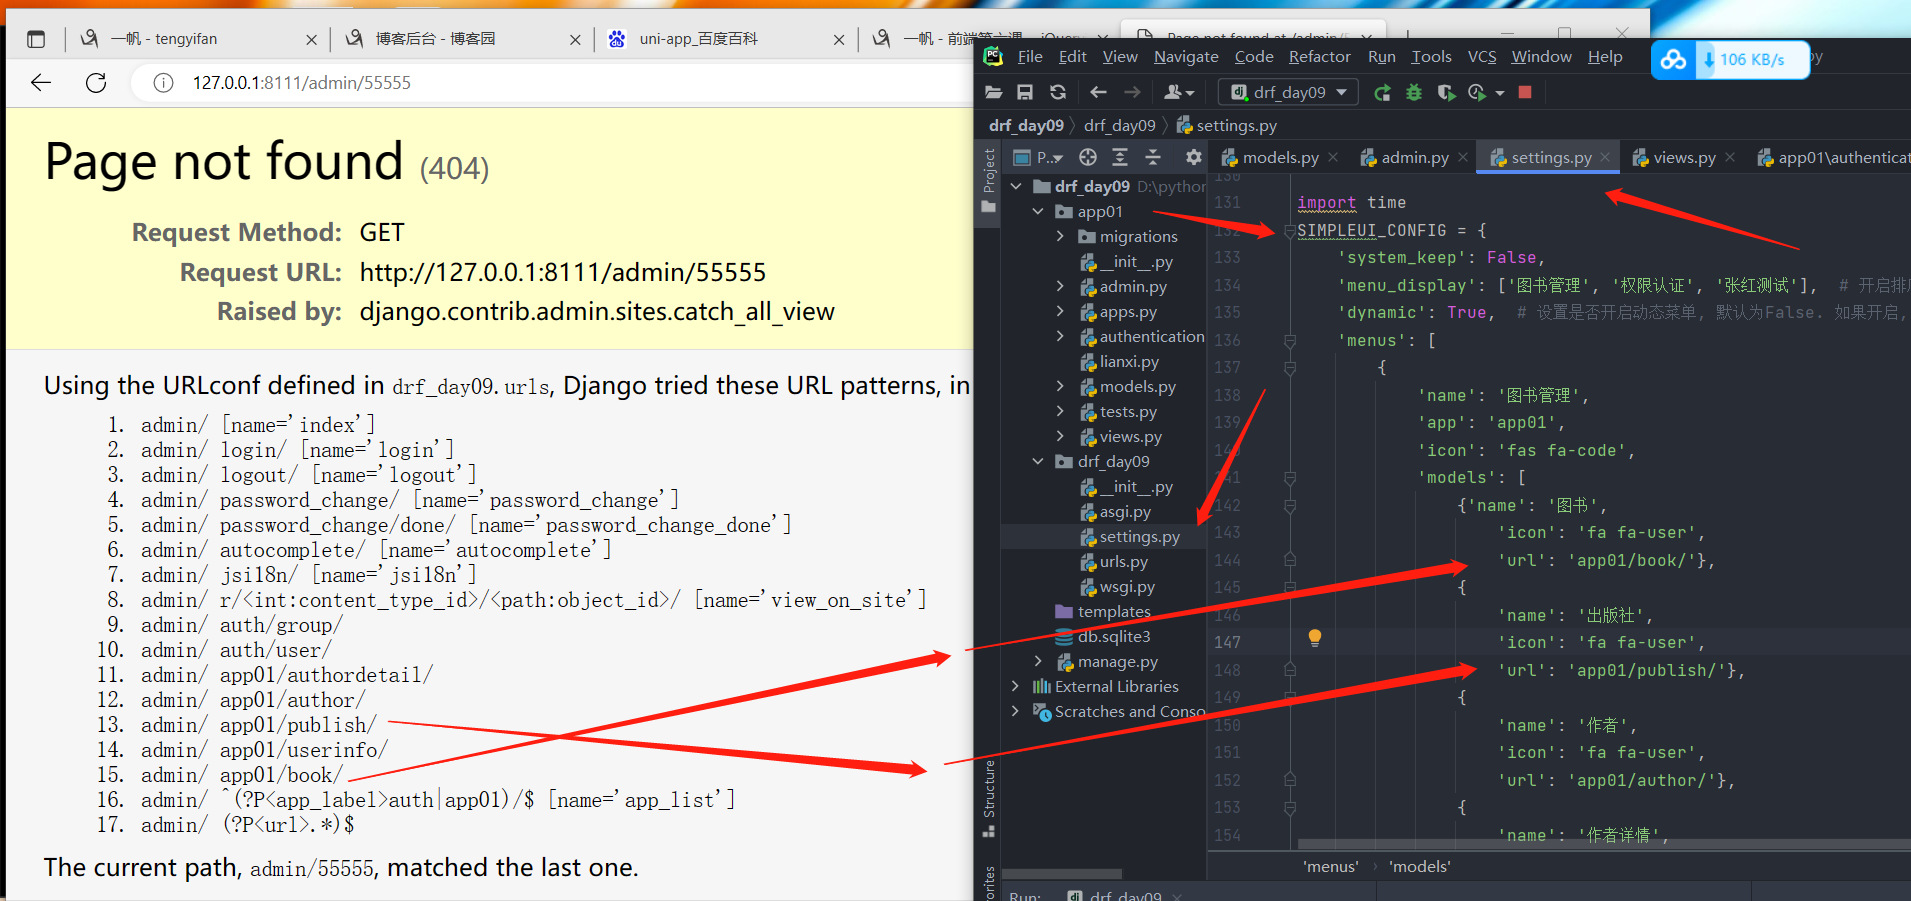This screenshot has width=1911, height=901.
Task: Collapse the drf_day09 project root node
Action: click(x=1016, y=186)
